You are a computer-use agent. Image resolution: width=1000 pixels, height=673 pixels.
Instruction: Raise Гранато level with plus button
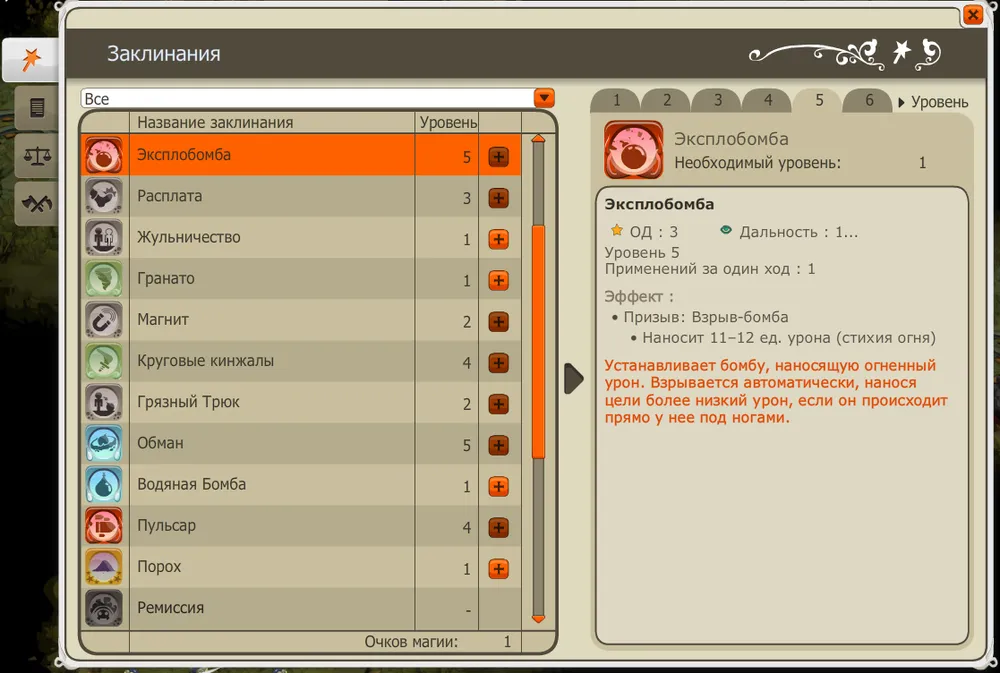pos(499,281)
